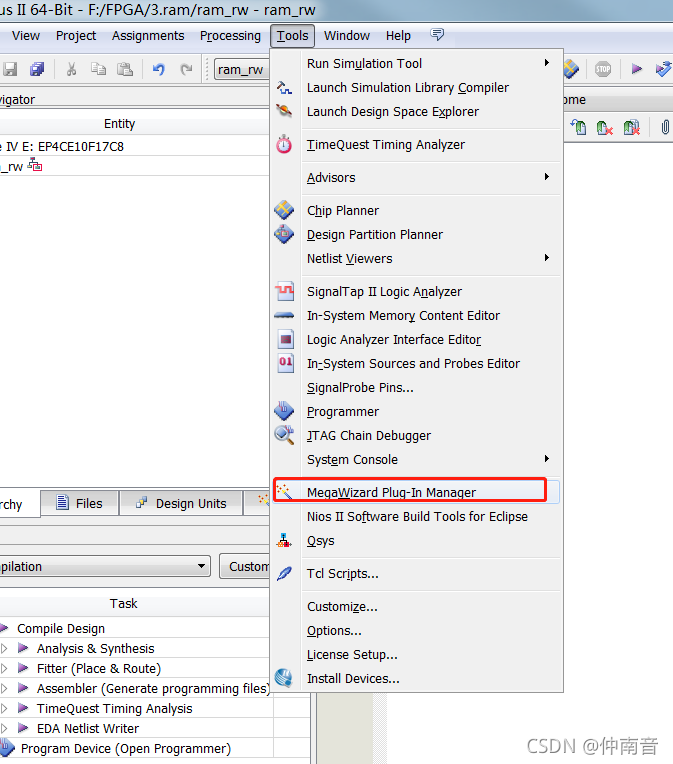Open Tcl Scripts... menu entry
Image resolution: width=673 pixels, height=764 pixels.
(x=343, y=574)
